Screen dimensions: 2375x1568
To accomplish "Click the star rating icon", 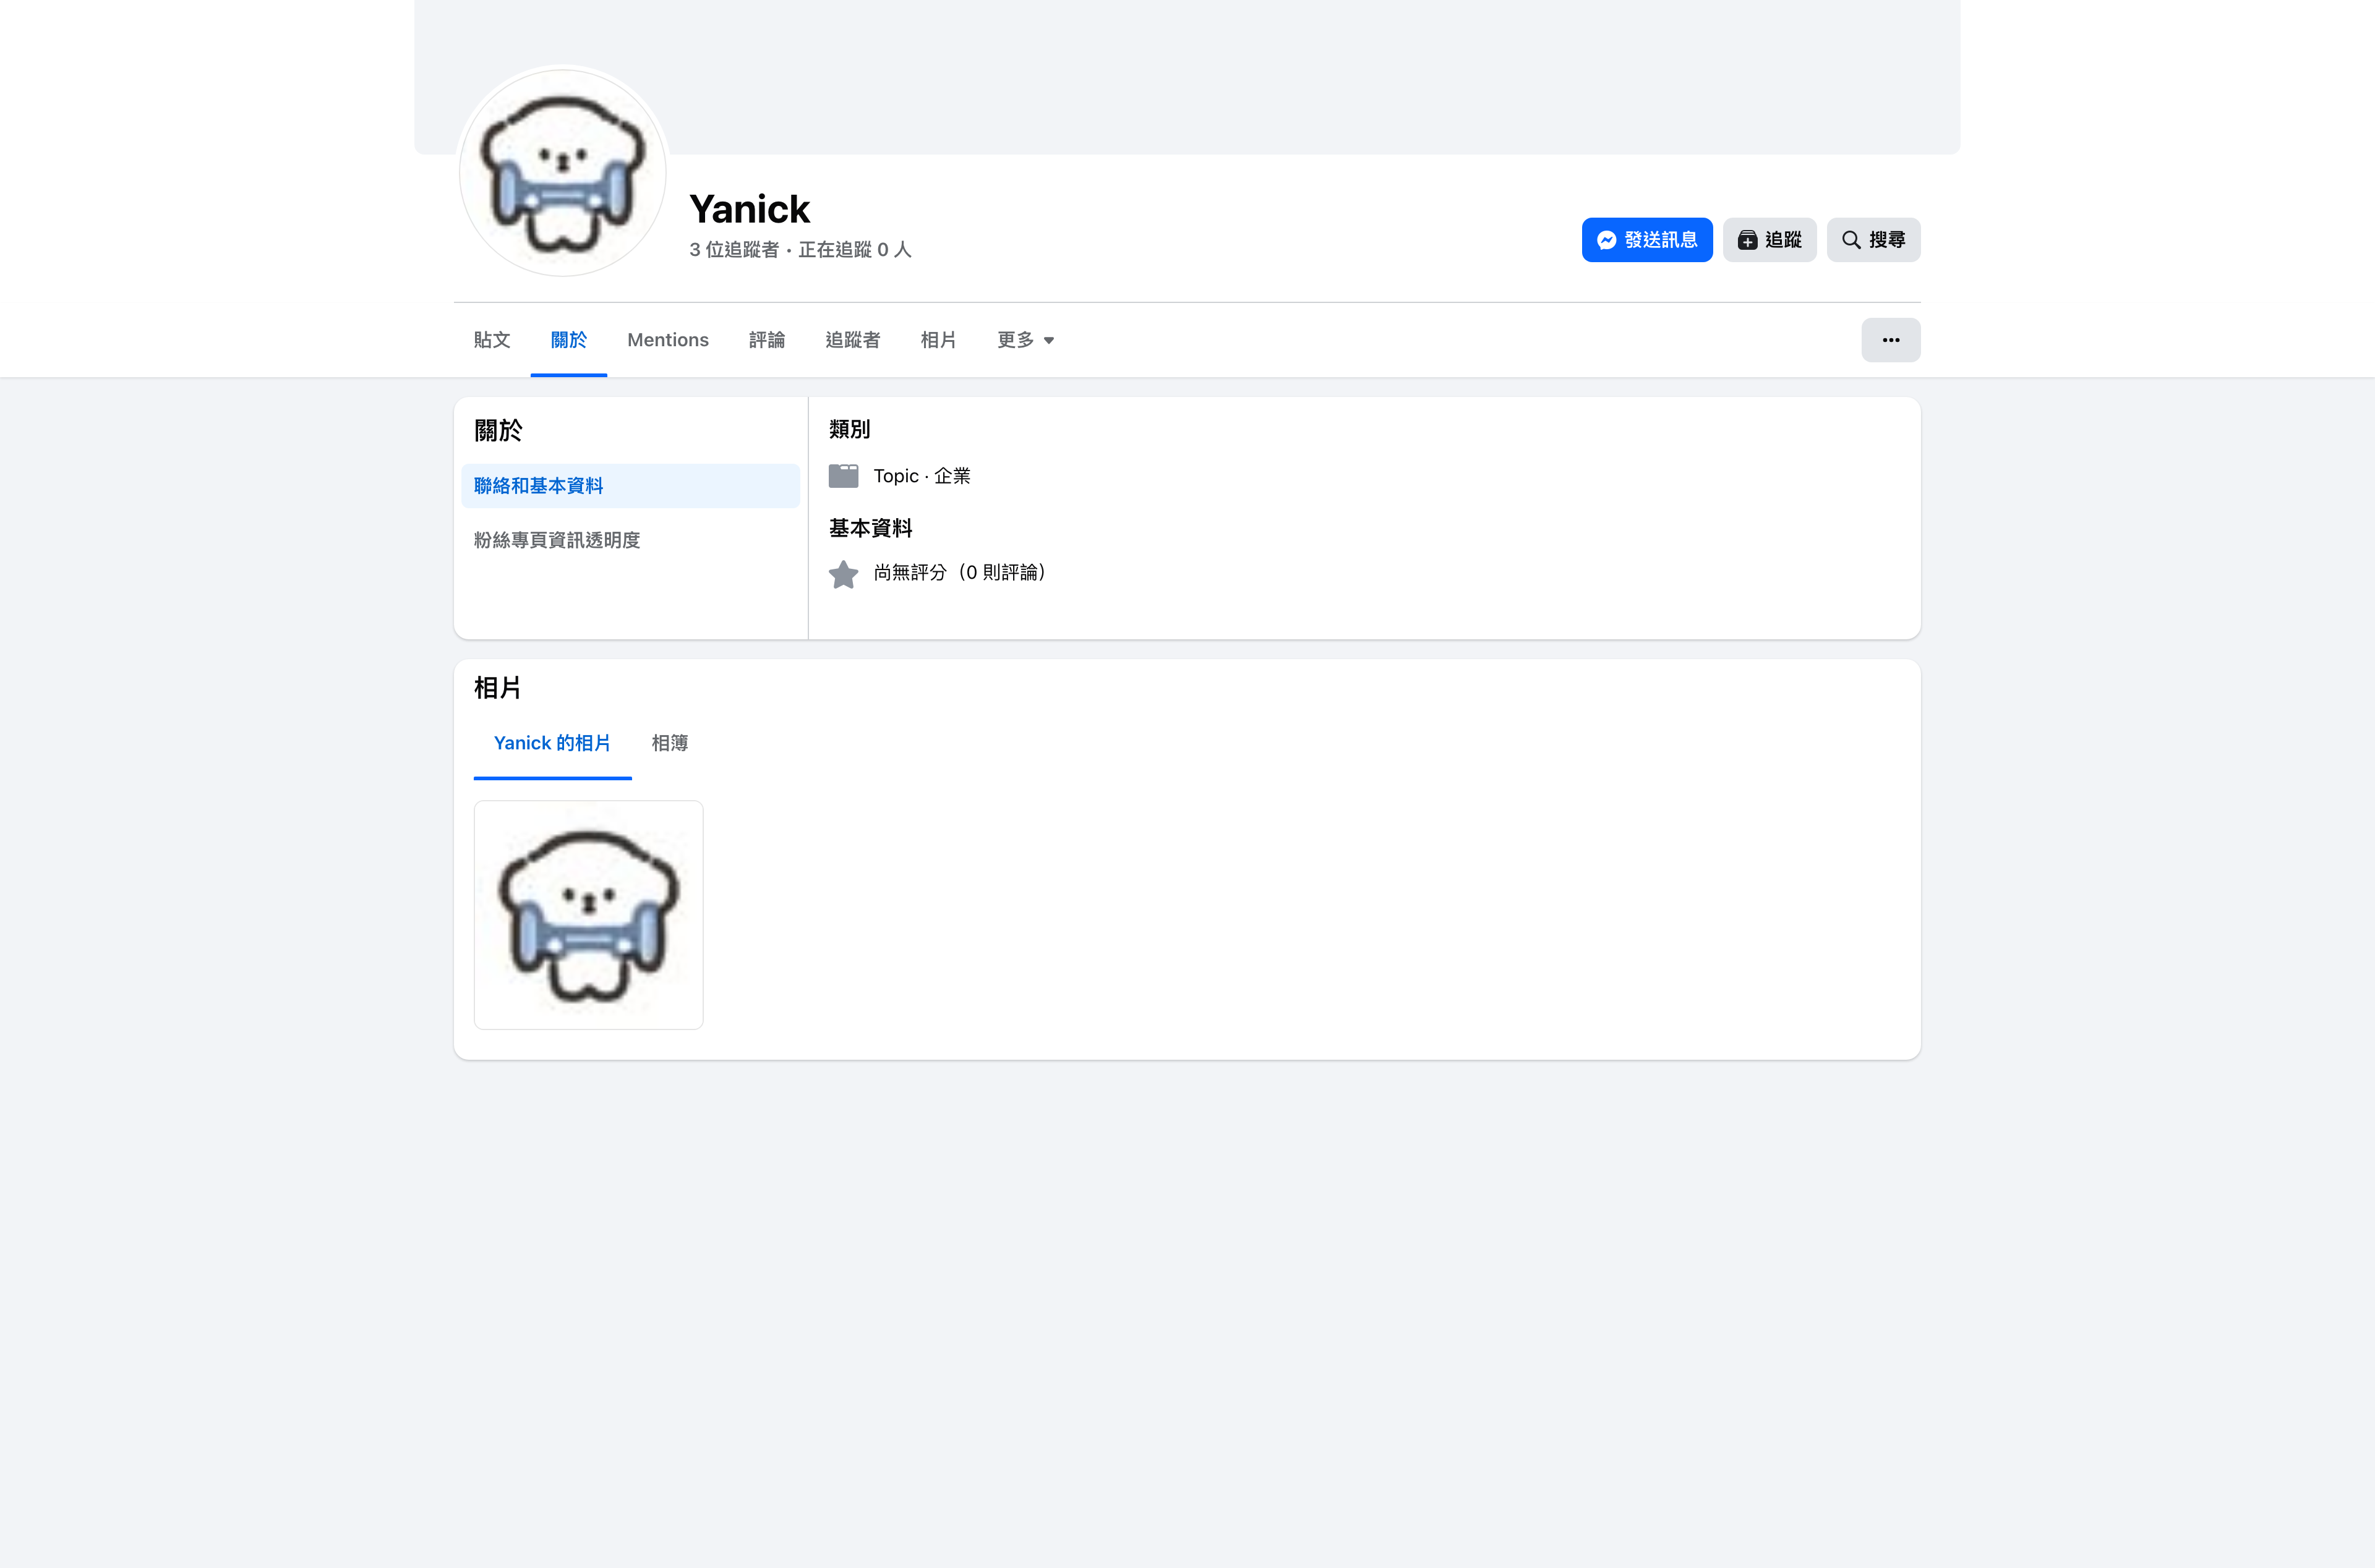I will click(x=843, y=574).
